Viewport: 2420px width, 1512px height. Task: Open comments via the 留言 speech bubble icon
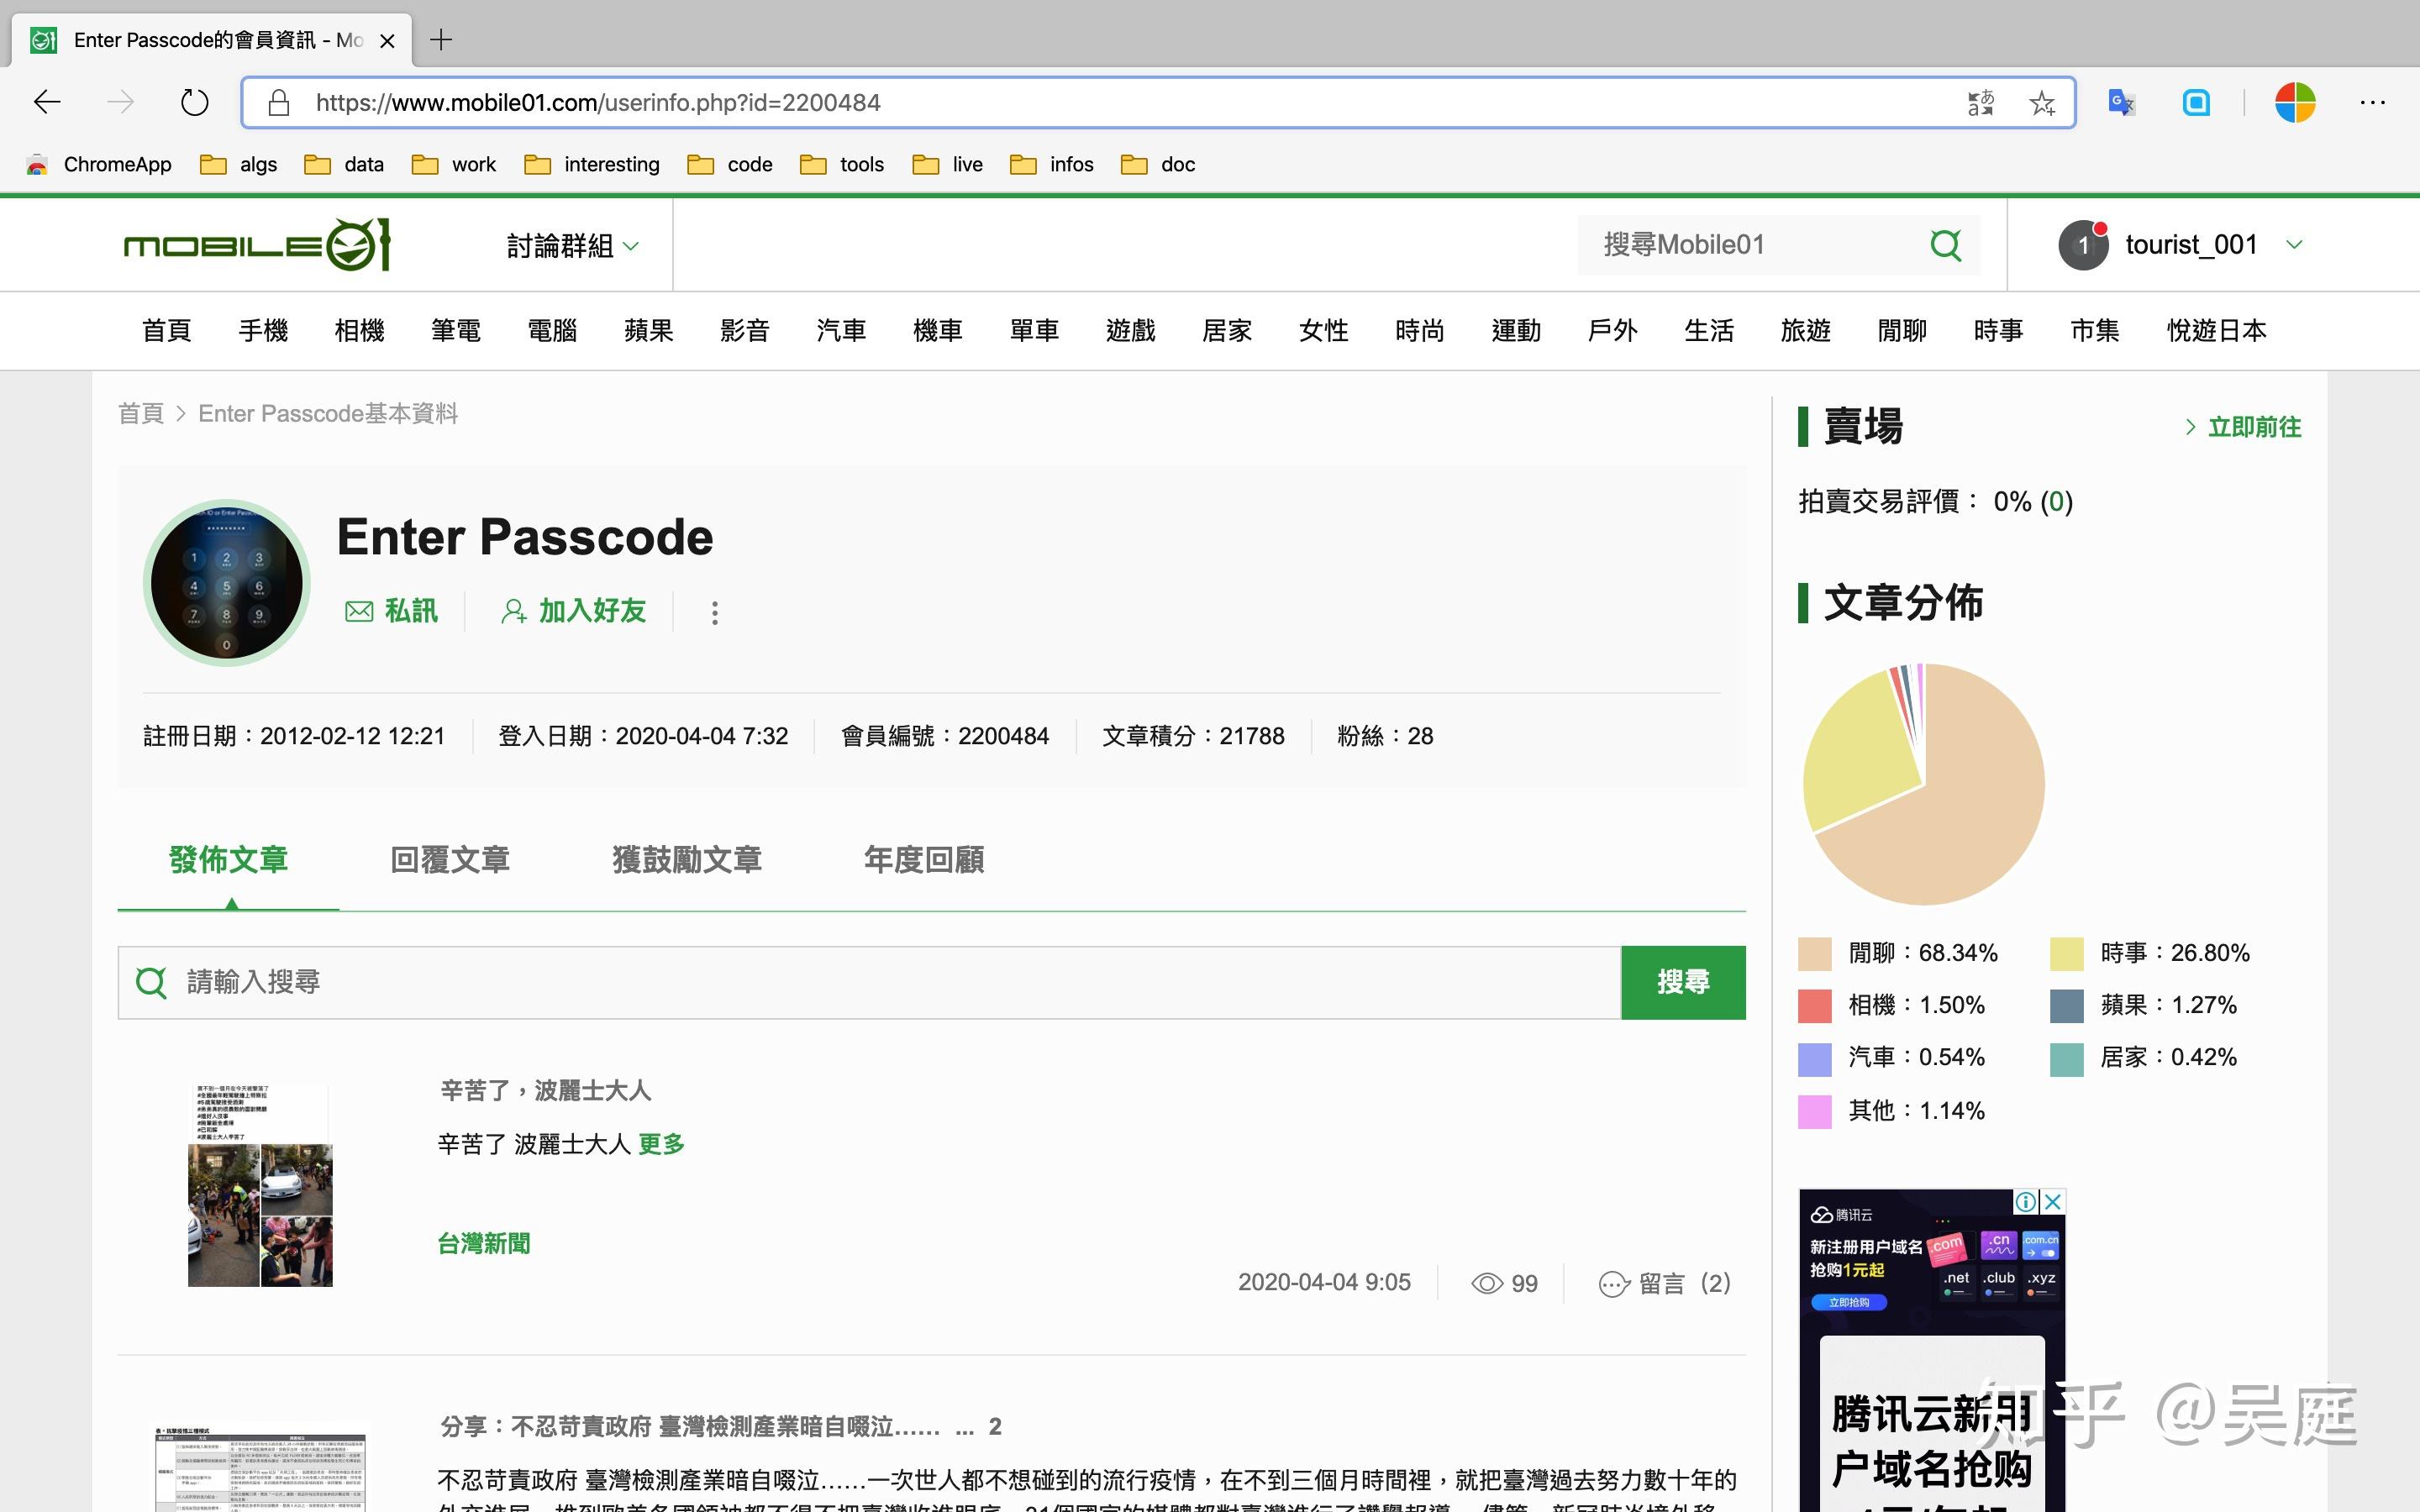[1614, 1283]
